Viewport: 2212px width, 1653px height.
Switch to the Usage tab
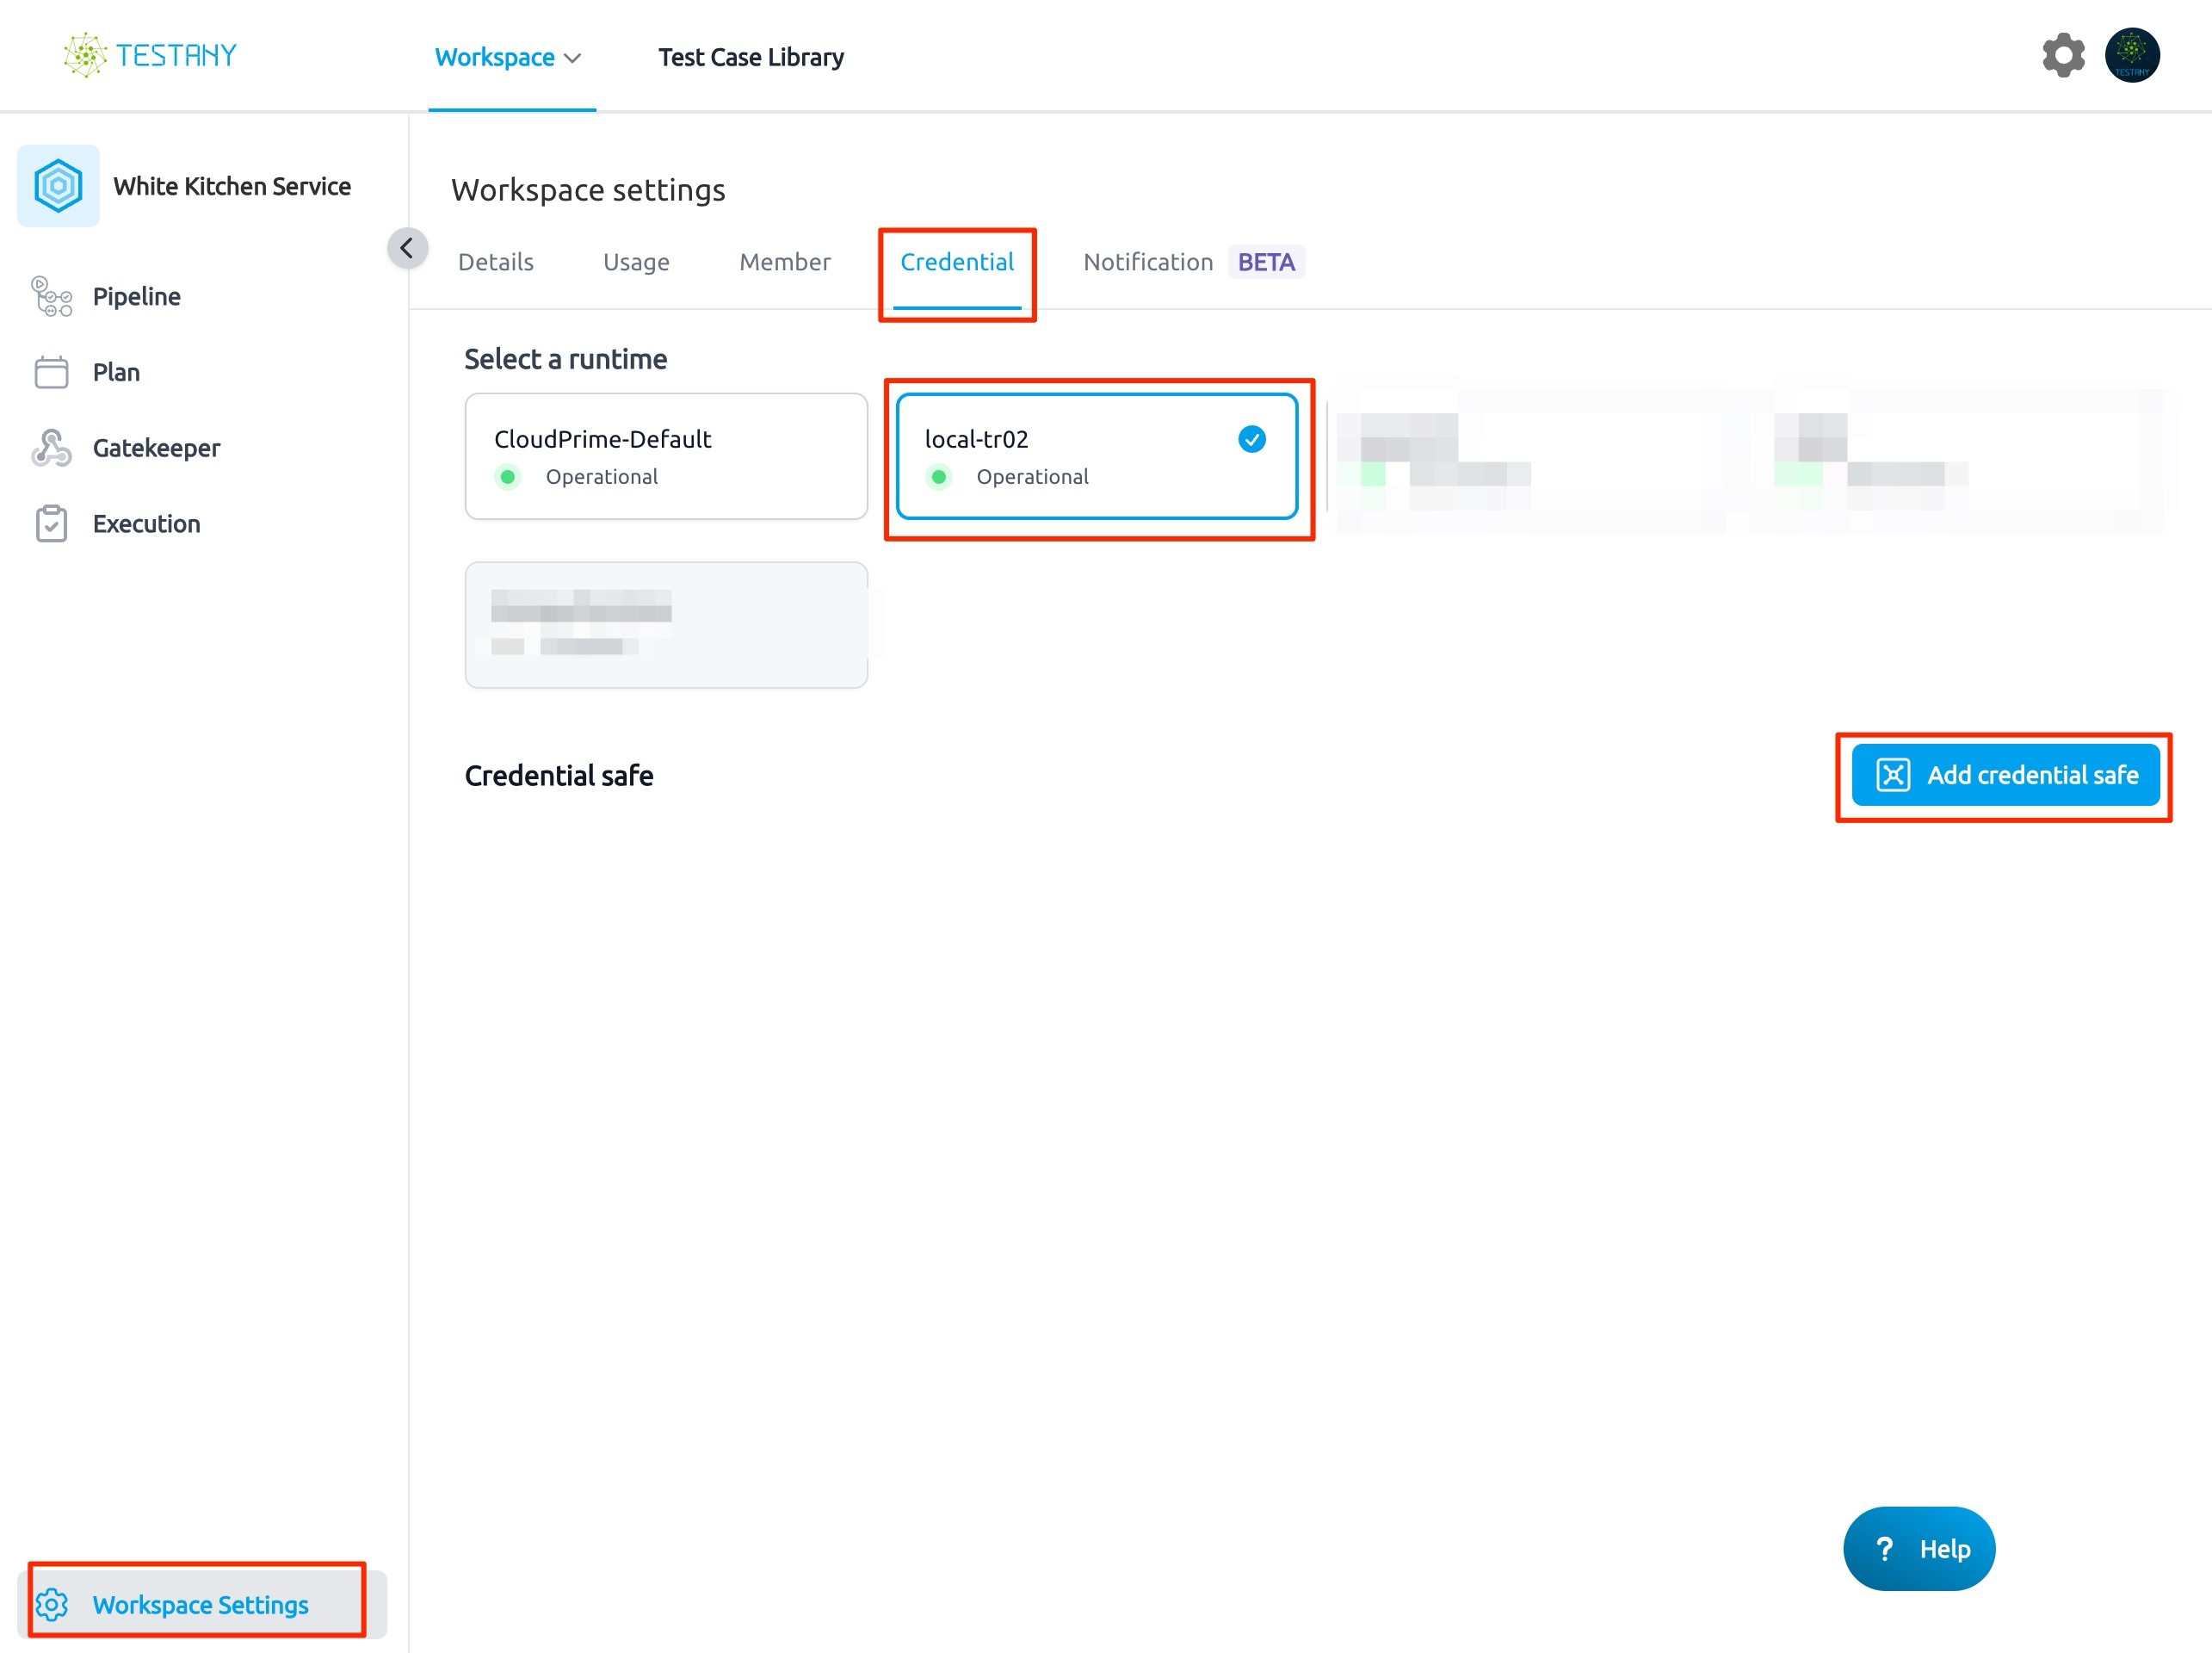pyautogui.click(x=636, y=262)
